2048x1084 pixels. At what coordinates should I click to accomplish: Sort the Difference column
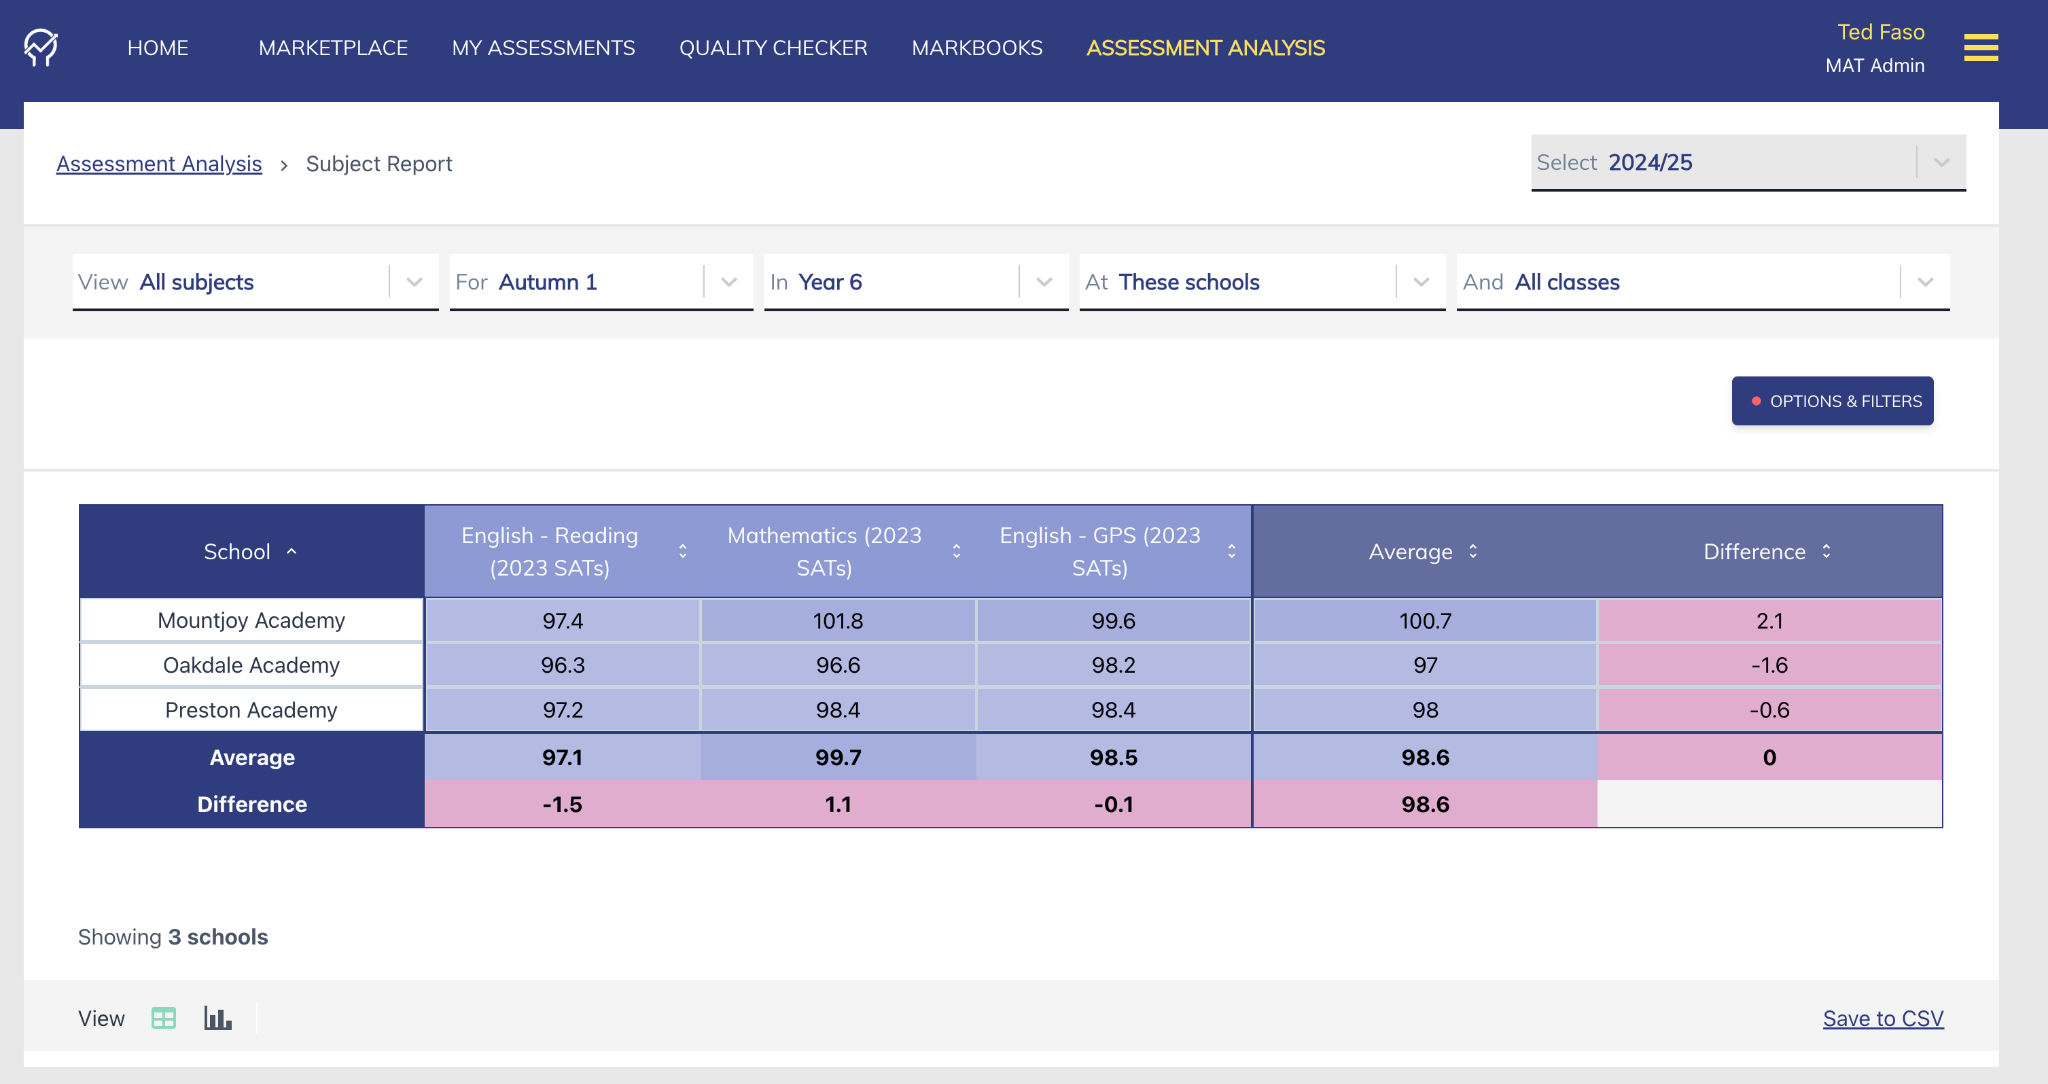[x=1827, y=551]
